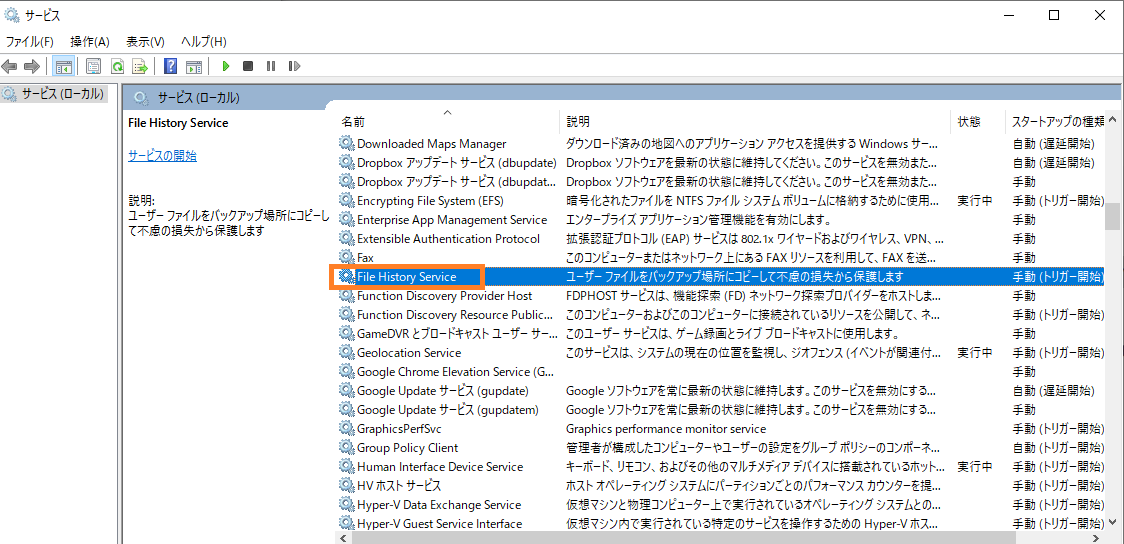Open the Properties toolbar icon
Viewport: 1124px width, 544px height.
tap(93, 67)
